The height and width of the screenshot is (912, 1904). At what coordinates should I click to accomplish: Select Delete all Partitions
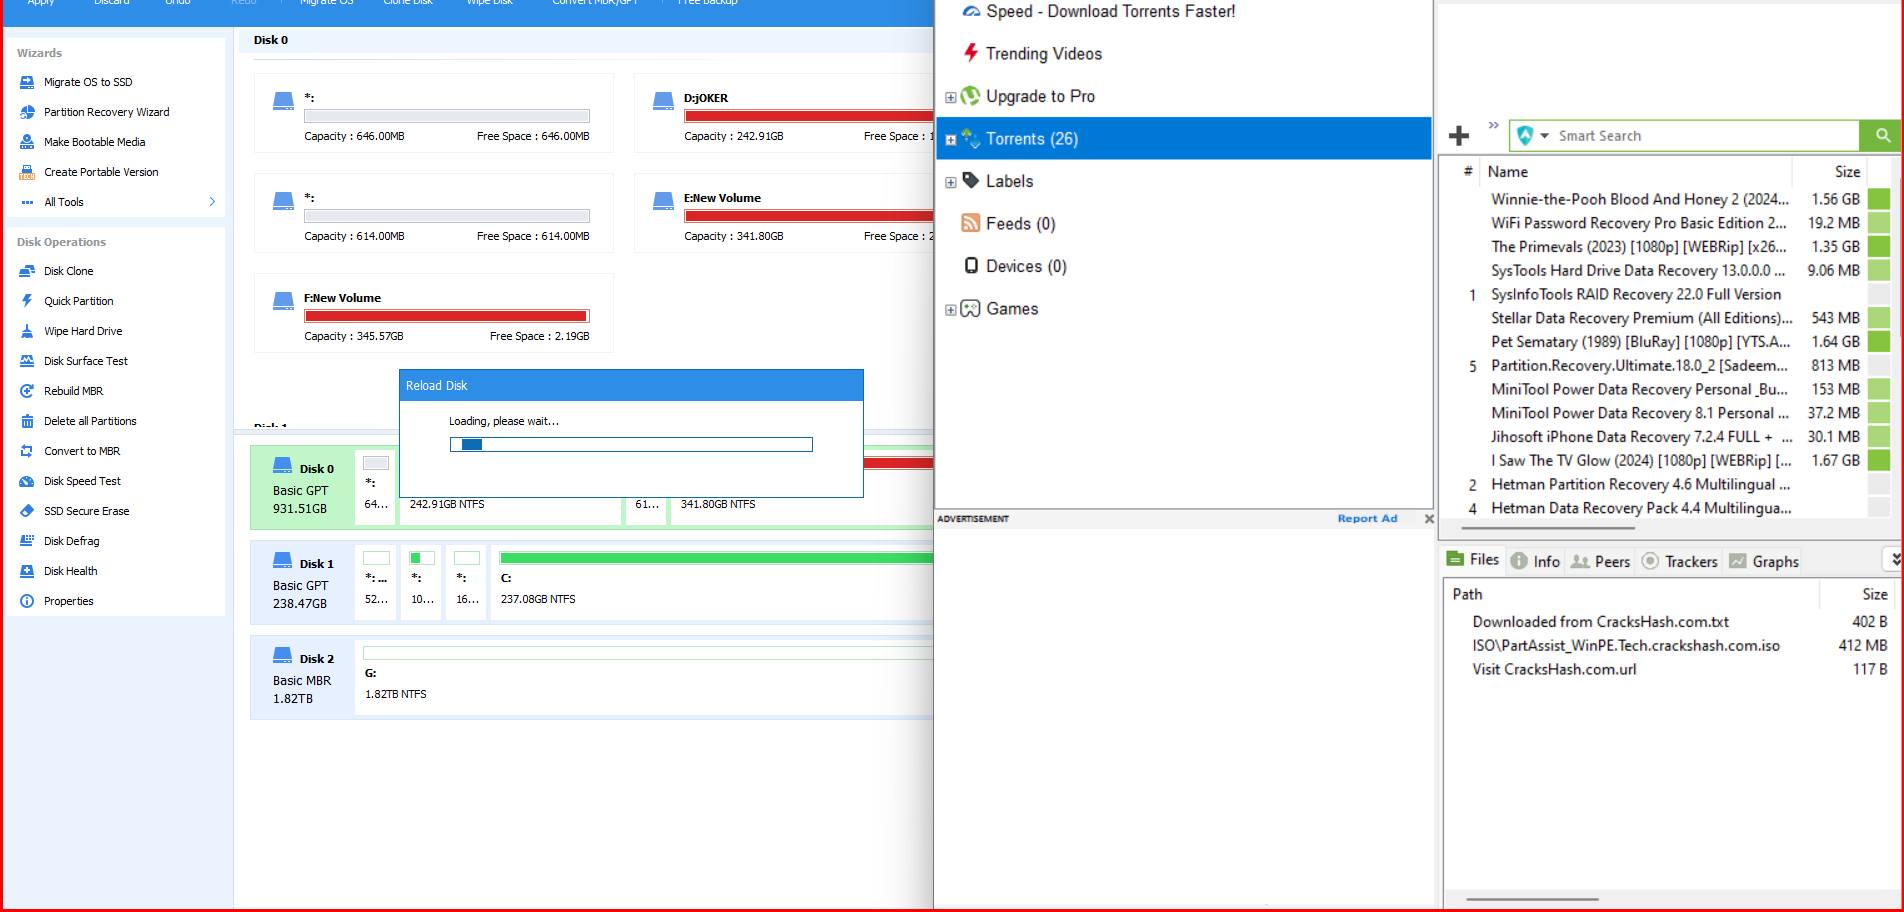click(x=89, y=421)
